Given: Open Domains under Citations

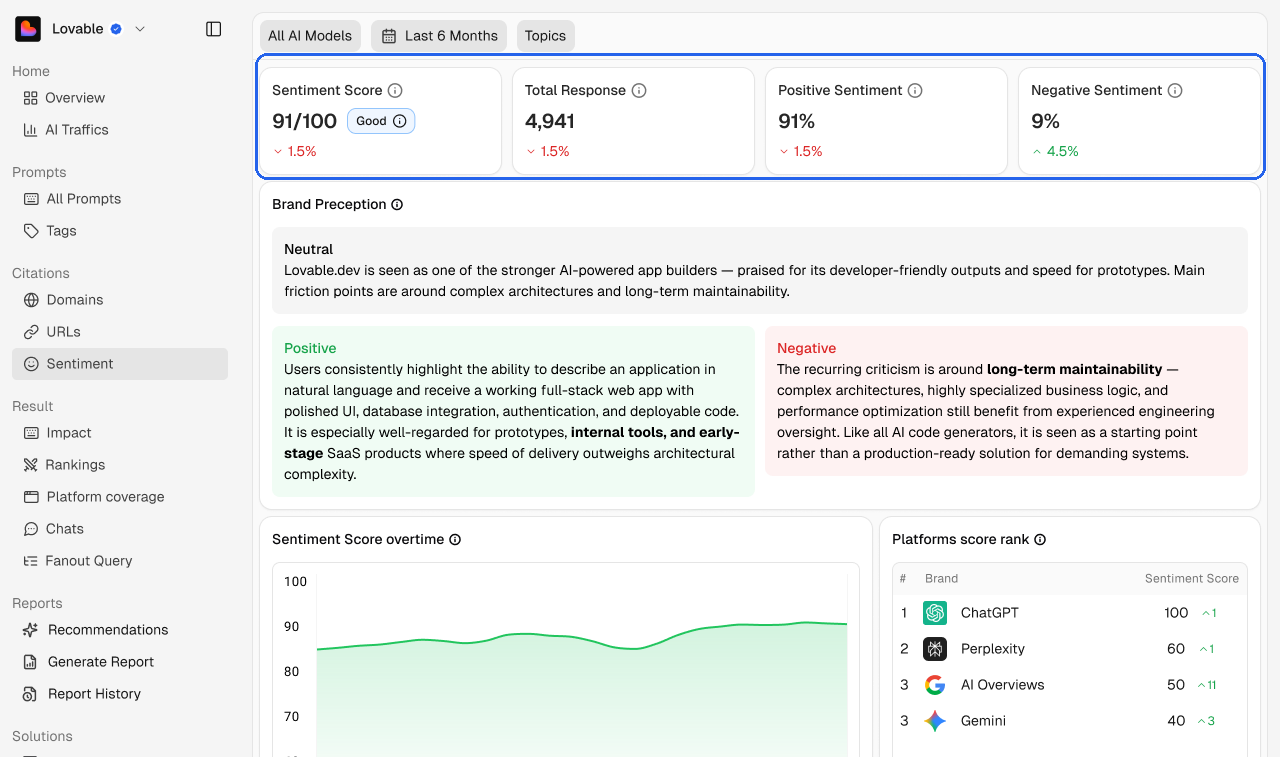Looking at the screenshot, I should click(x=120, y=300).
